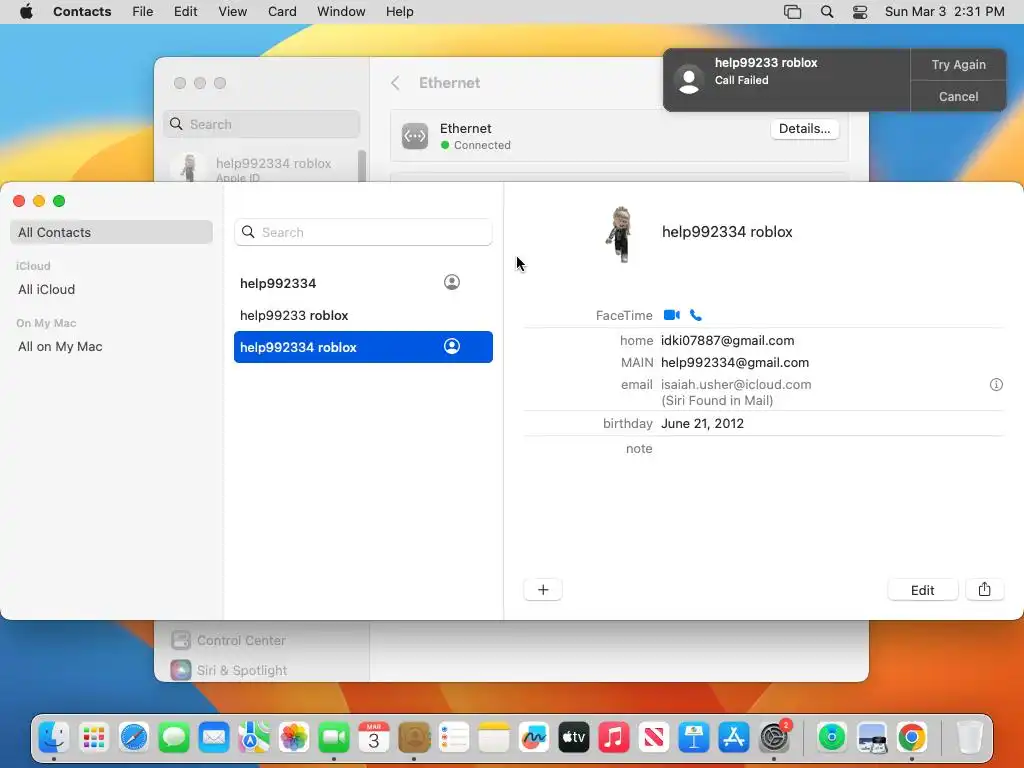Screen dimensions: 1024x768
Task: Open Keynote from the Dock
Action: click(694, 737)
